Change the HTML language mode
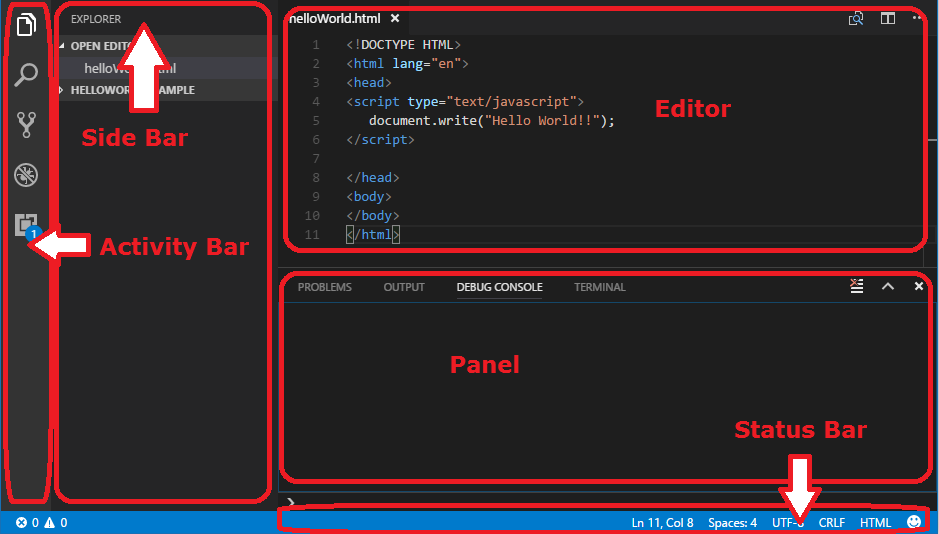939x534 pixels. (876, 523)
